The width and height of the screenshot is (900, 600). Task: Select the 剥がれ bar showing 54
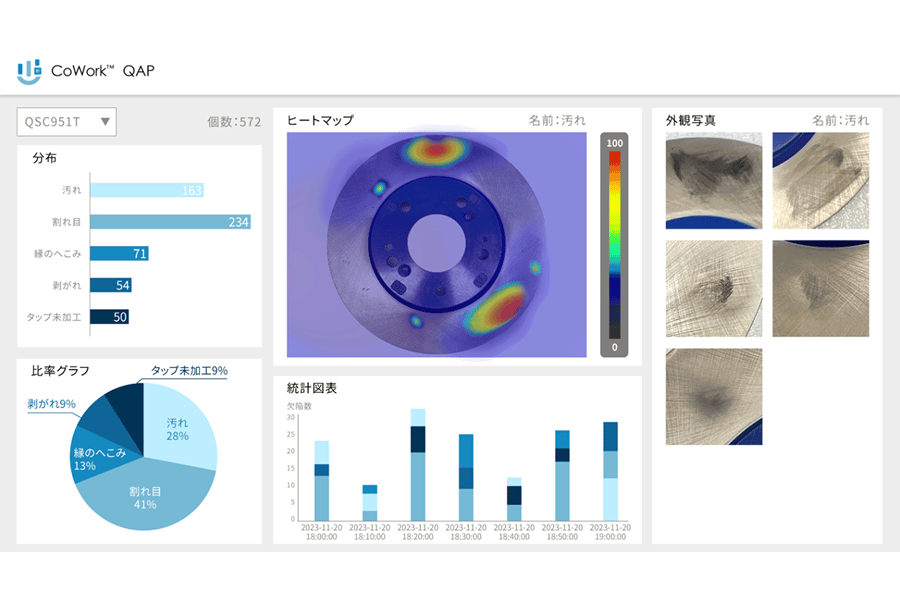point(111,285)
